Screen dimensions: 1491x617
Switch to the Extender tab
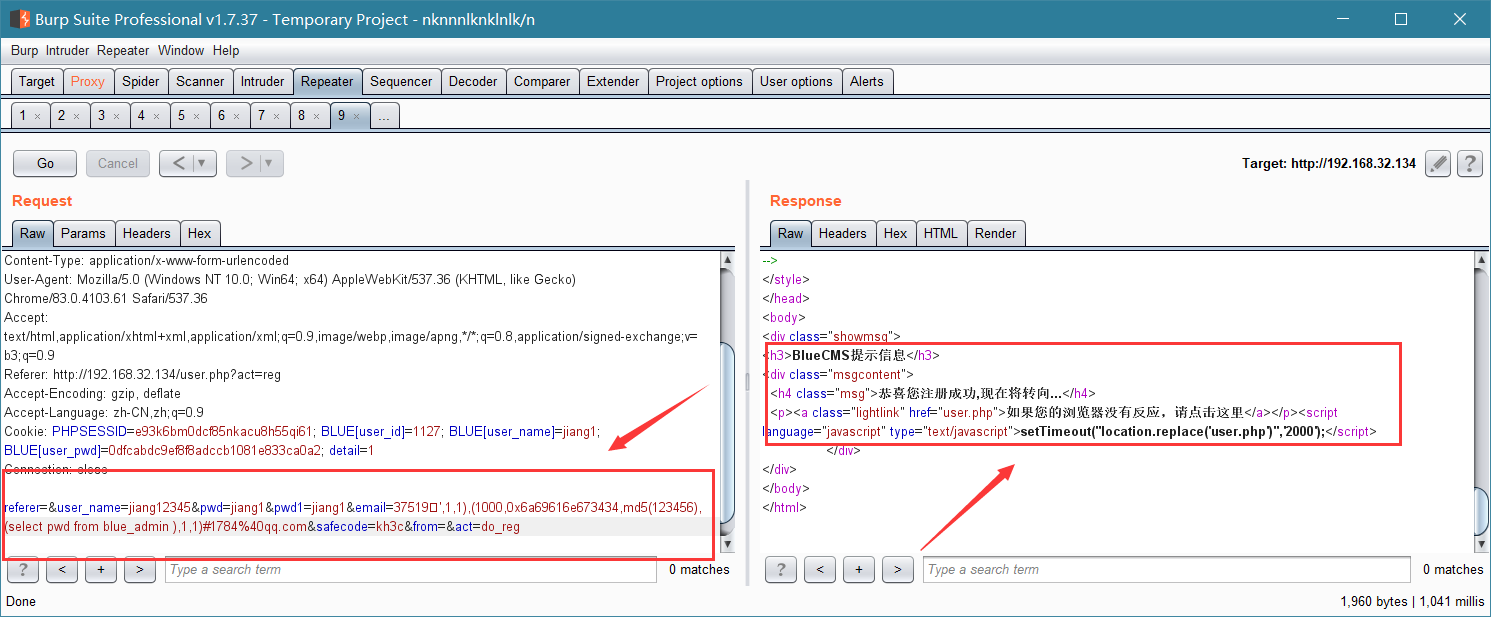point(613,82)
